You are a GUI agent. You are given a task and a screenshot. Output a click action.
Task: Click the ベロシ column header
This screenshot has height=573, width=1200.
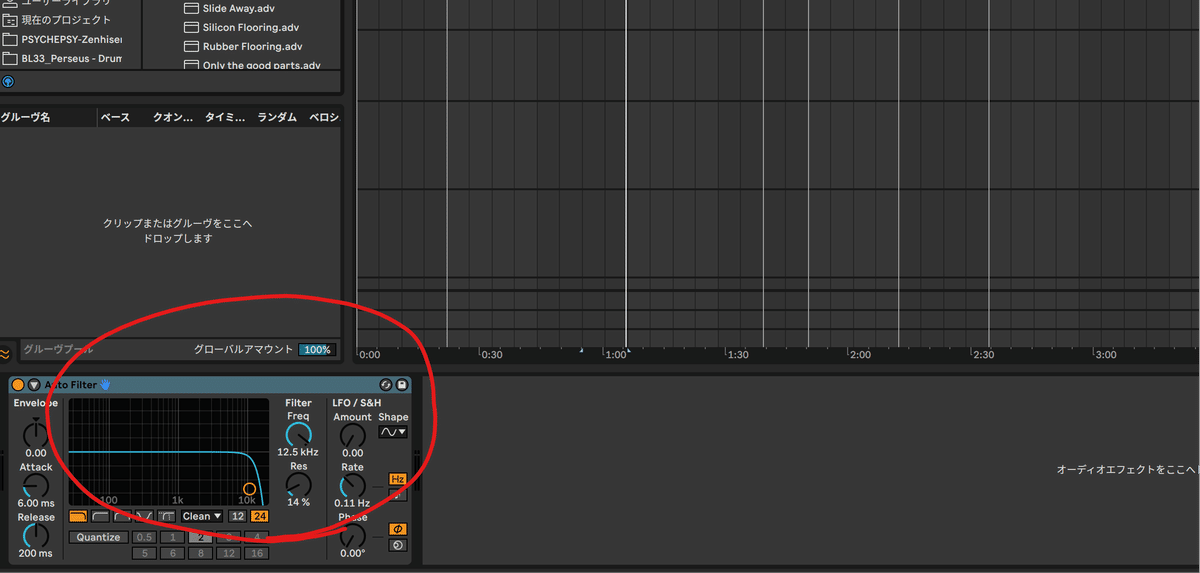[x=324, y=117]
